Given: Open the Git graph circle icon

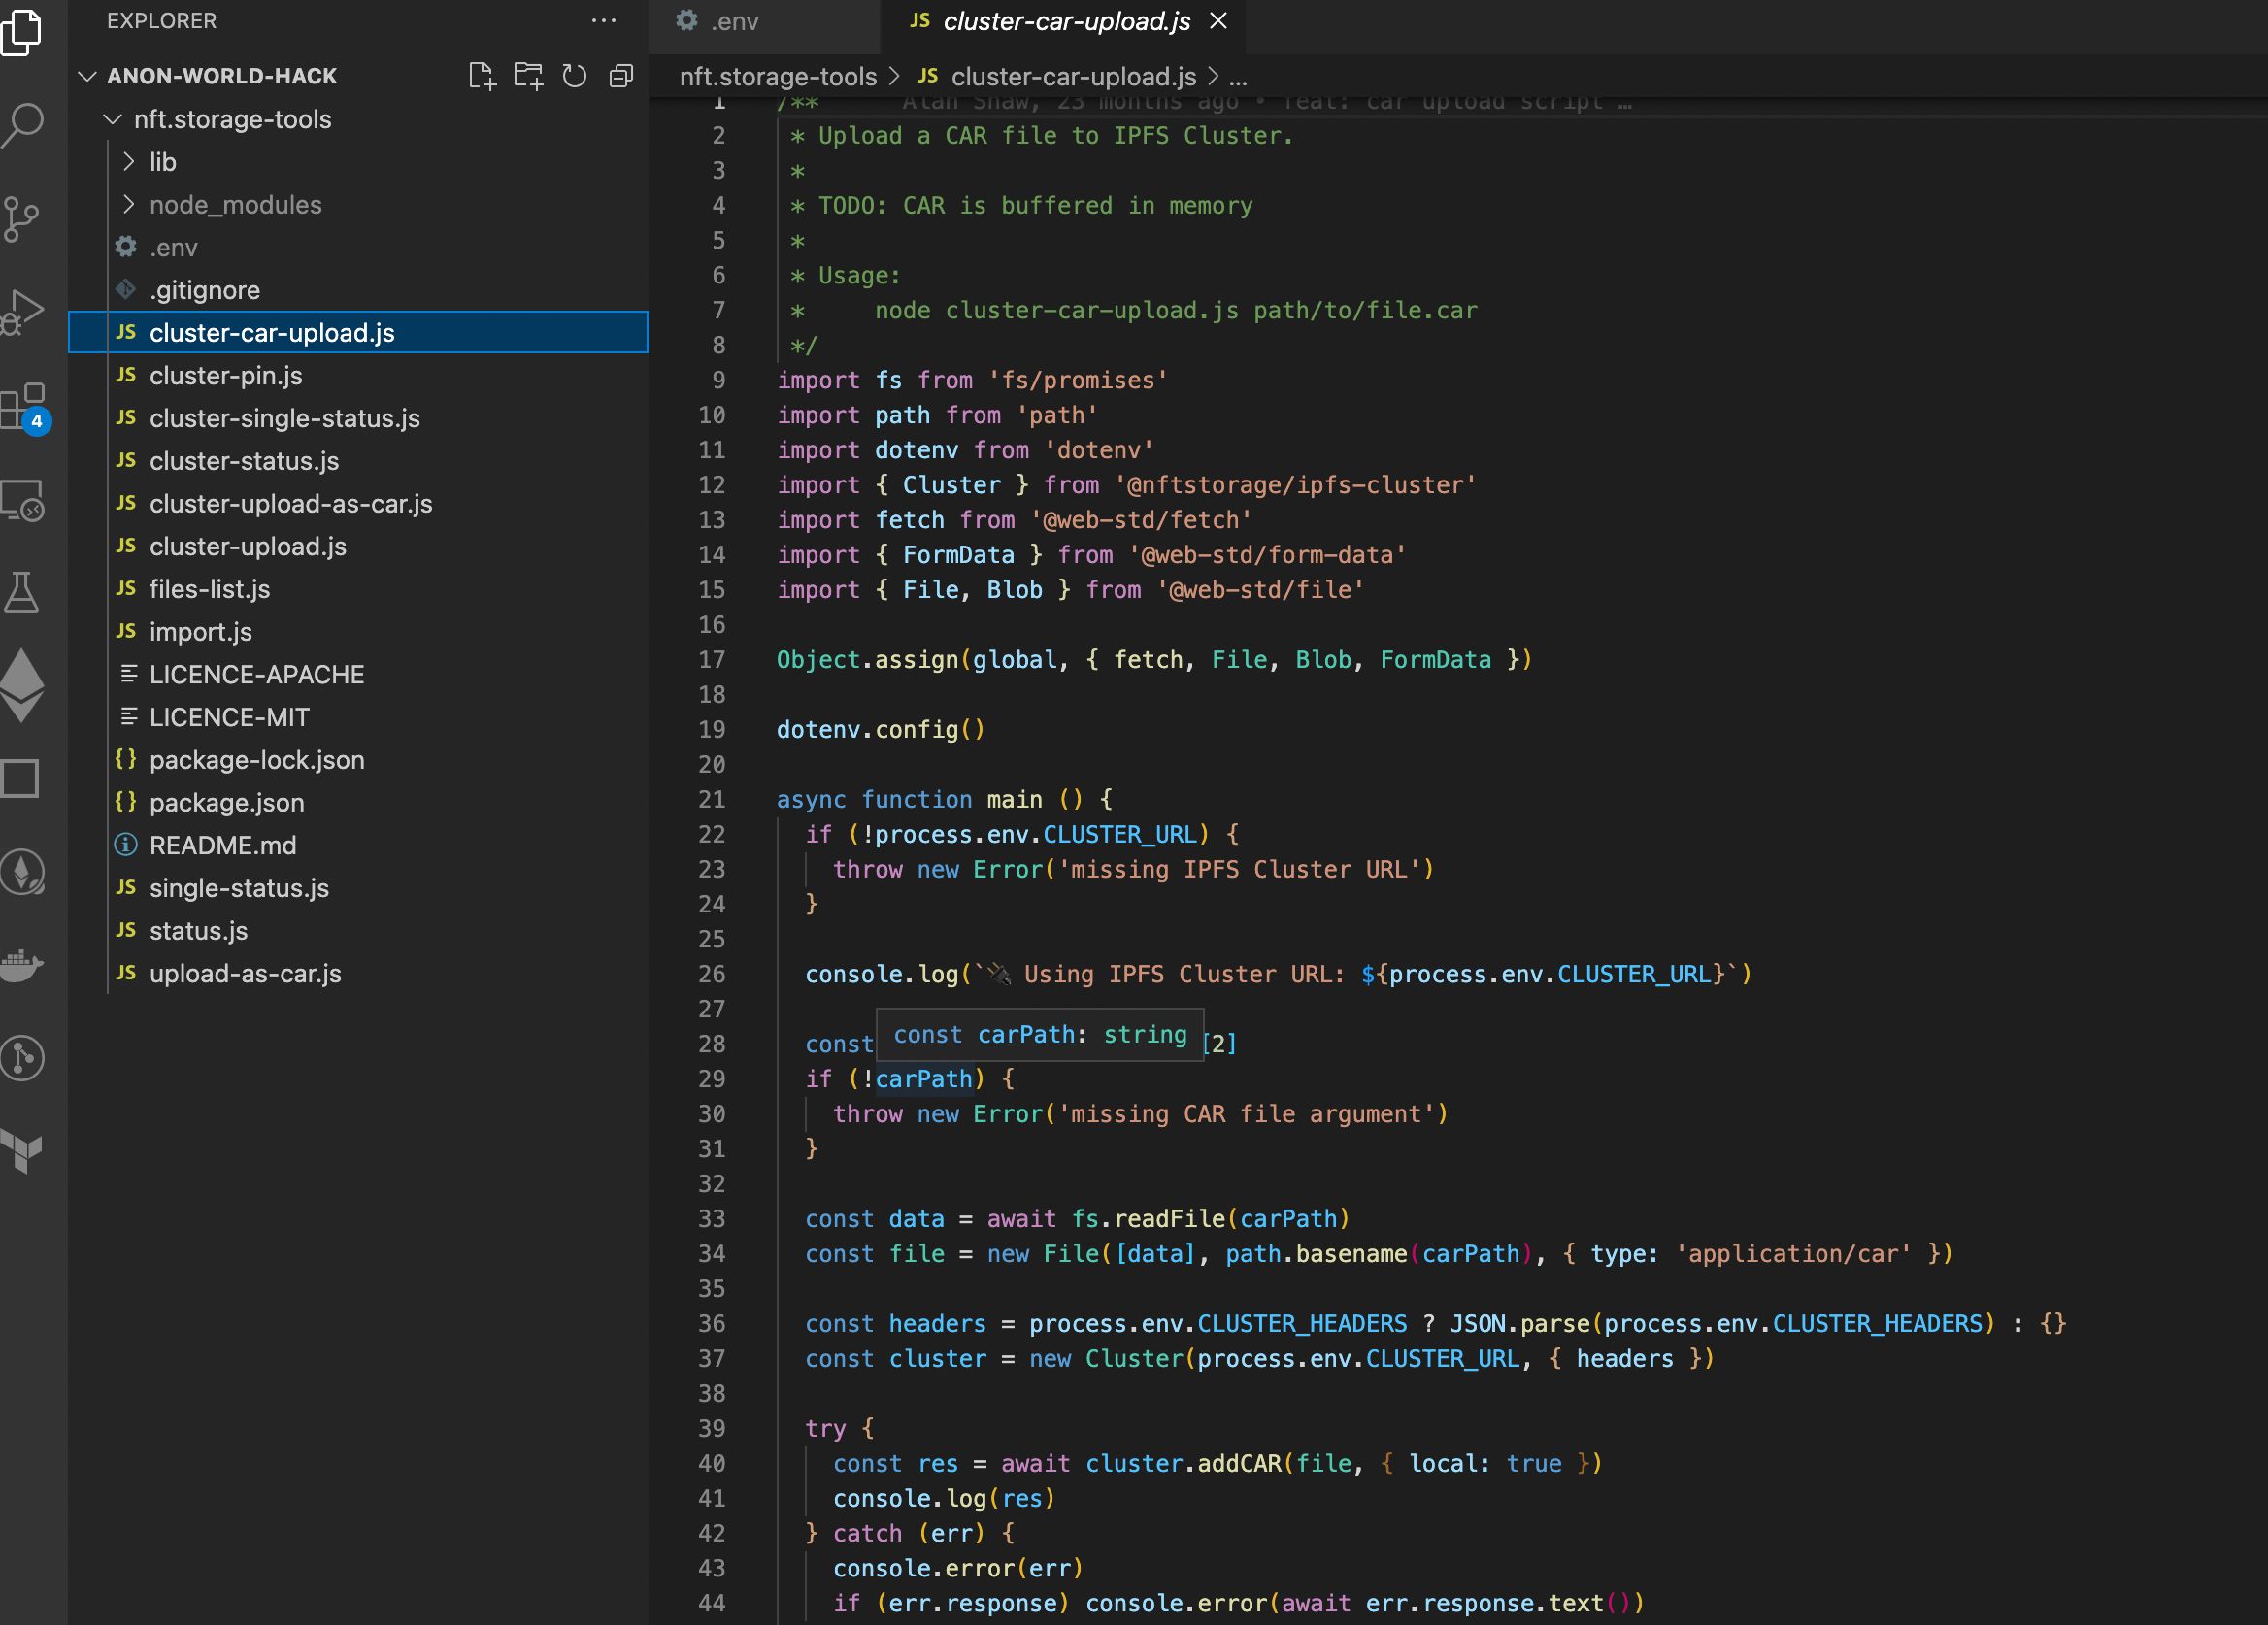Looking at the screenshot, I should click(22, 1058).
